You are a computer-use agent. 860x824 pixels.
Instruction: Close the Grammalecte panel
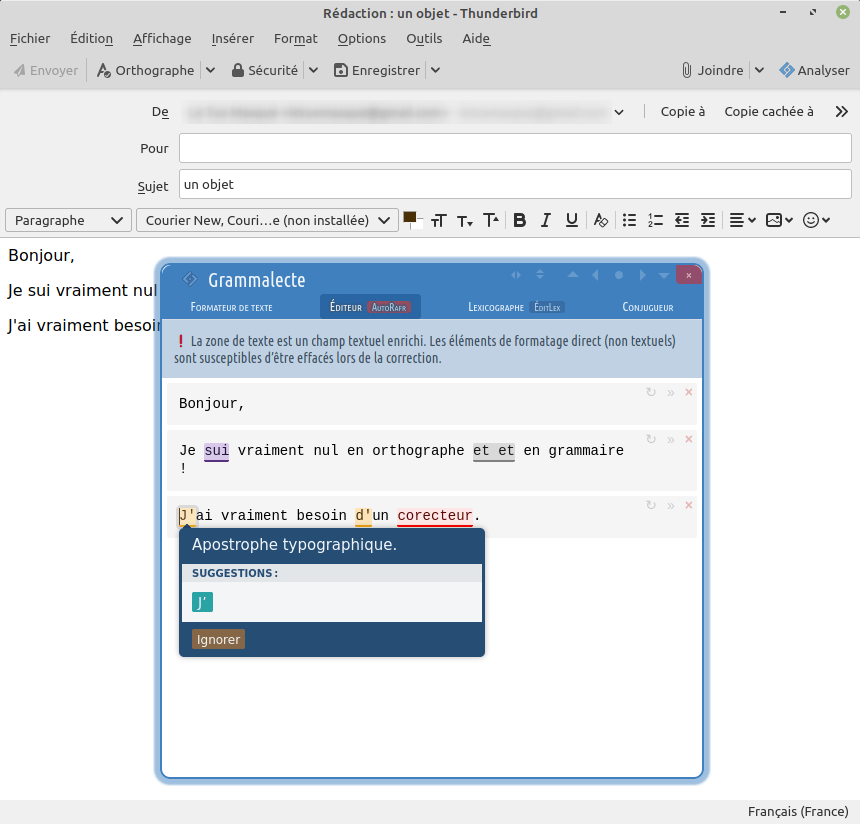[689, 275]
